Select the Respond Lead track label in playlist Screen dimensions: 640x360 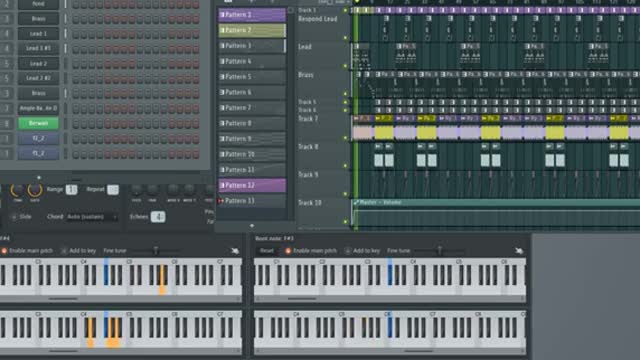point(318,19)
